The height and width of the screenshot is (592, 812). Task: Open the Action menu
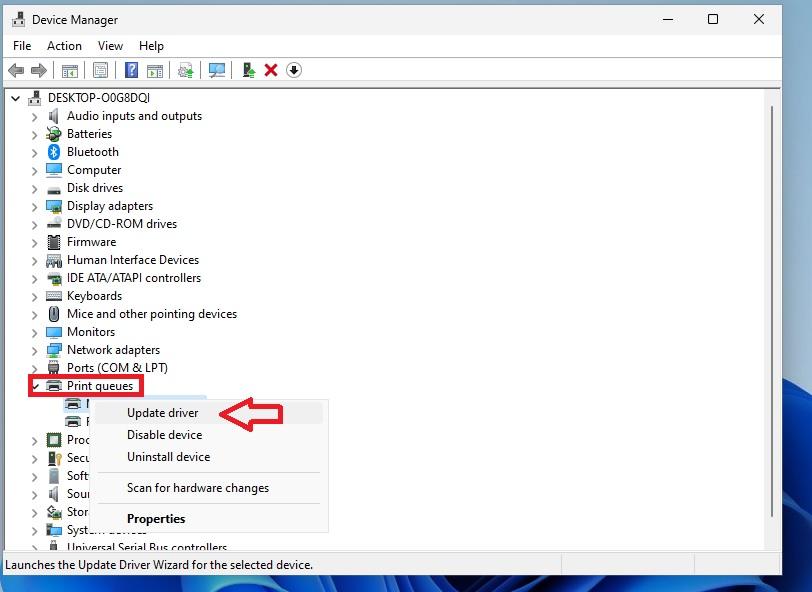pyautogui.click(x=64, y=45)
